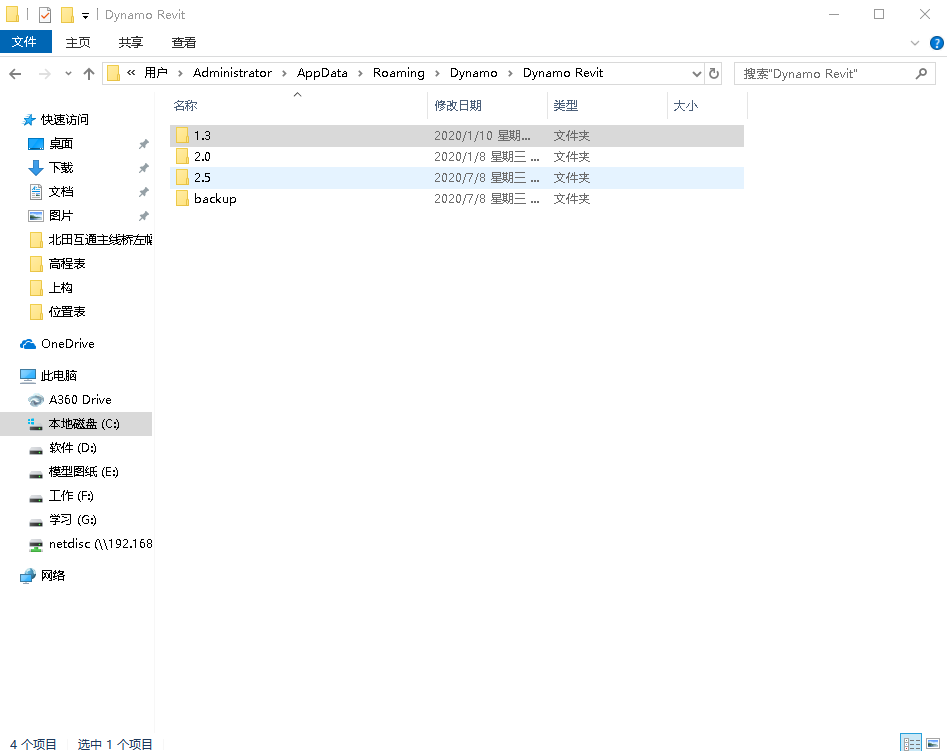
Task: Open 学习 (G:) drive
Action: [72, 520]
